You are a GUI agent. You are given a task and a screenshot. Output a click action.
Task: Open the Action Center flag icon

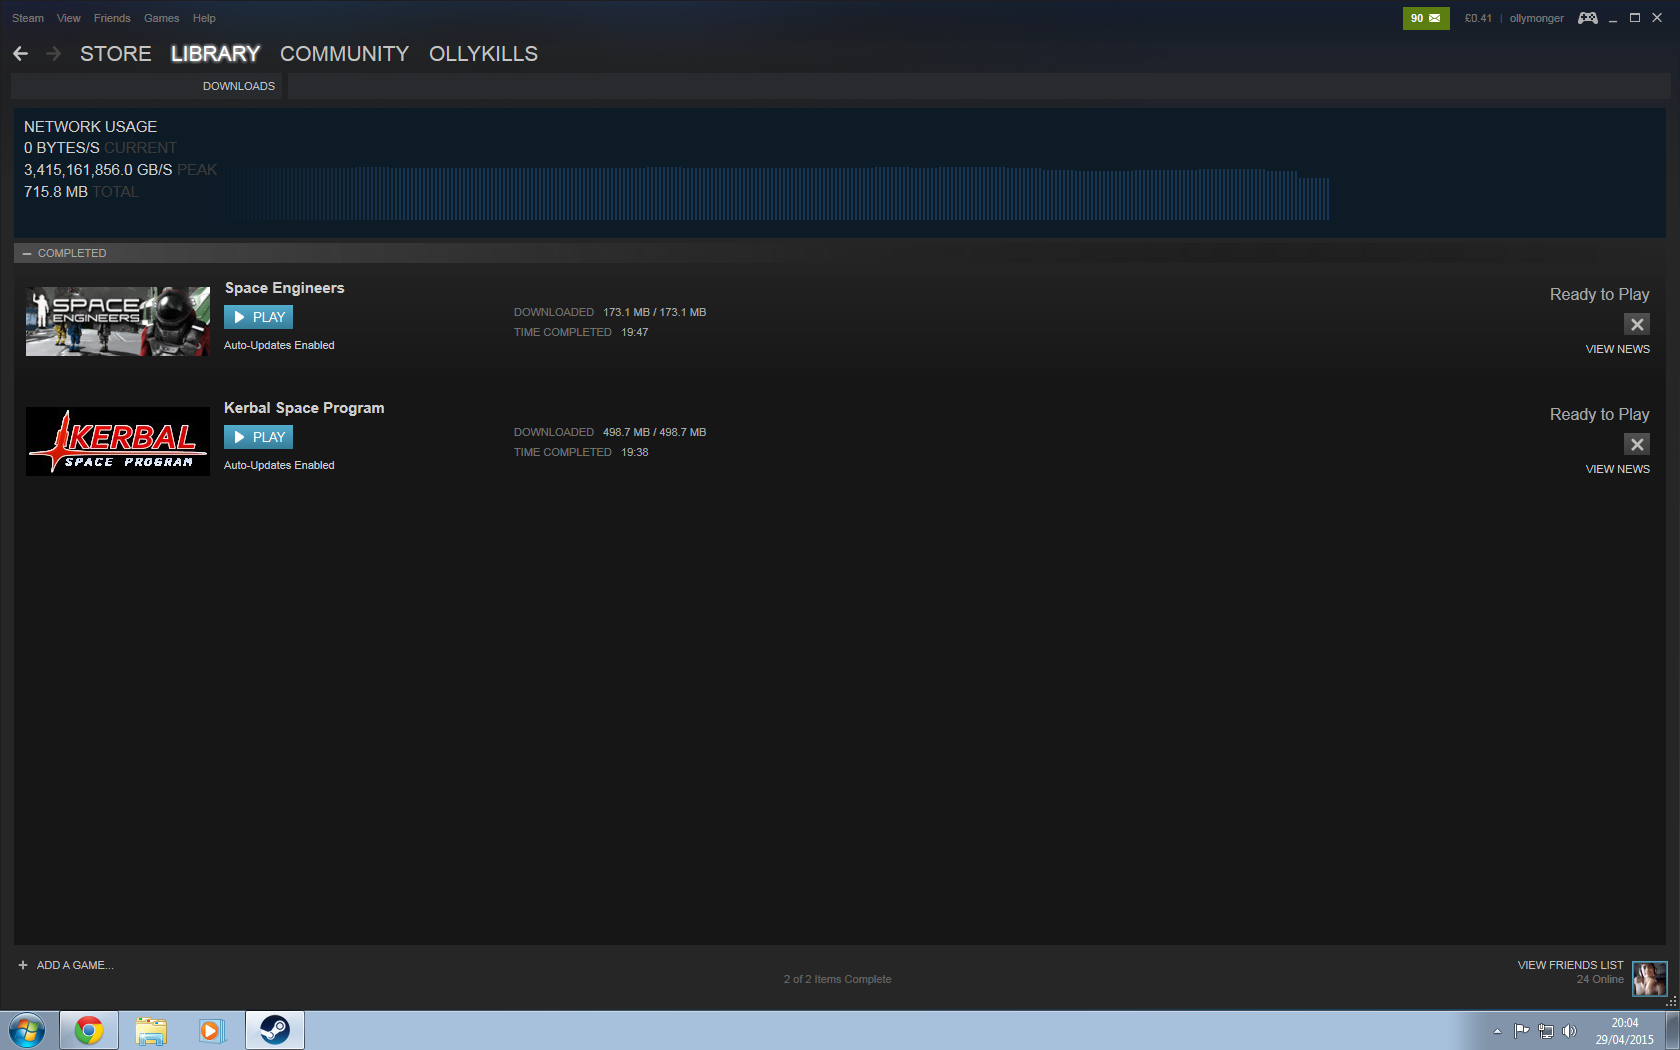click(x=1521, y=1031)
